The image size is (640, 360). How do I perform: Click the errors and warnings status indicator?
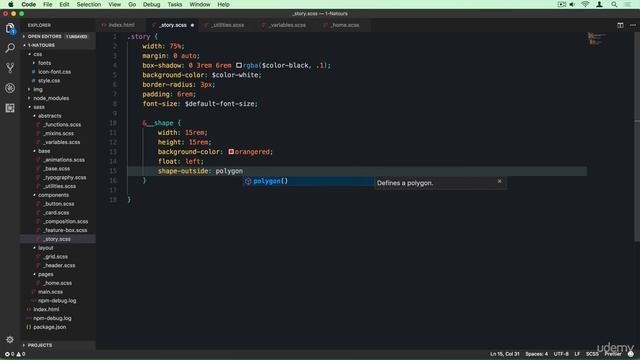tap(15, 354)
